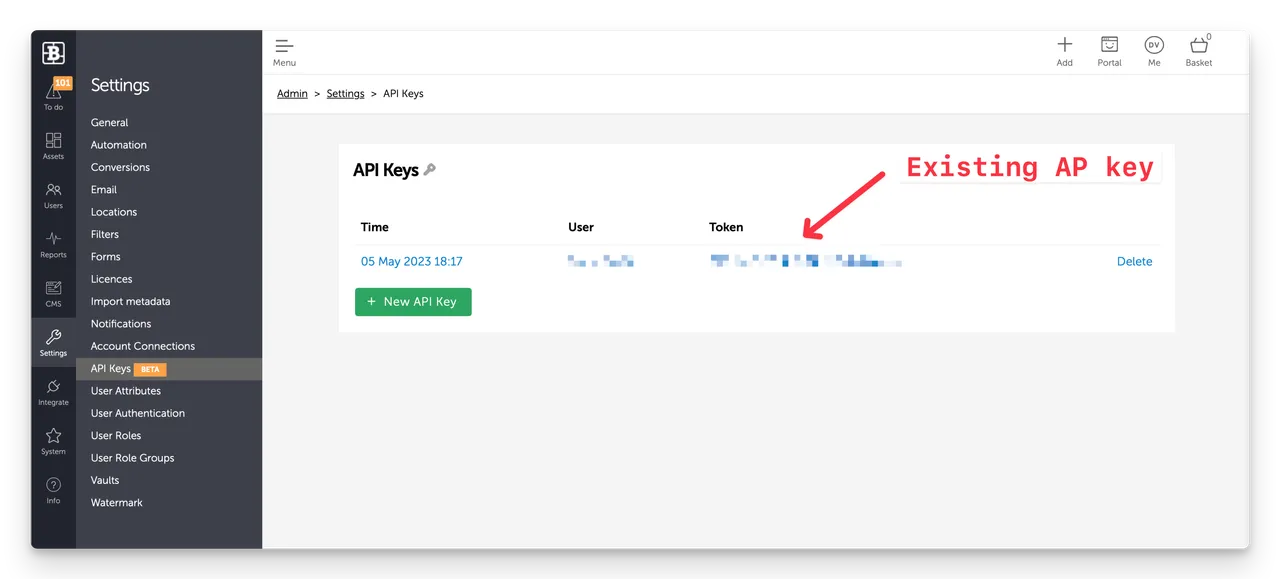Open the System star icon
Screen dimensions: 1280x579
(53, 436)
